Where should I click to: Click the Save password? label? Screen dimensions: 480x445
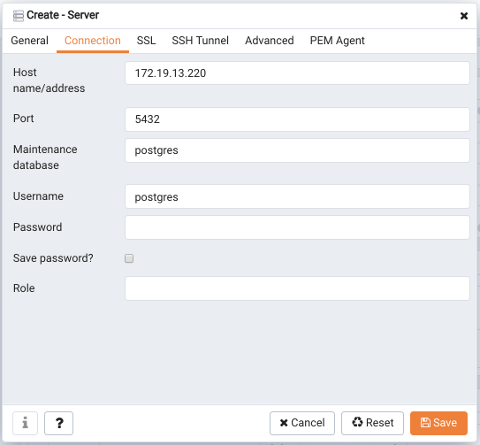point(53,258)
